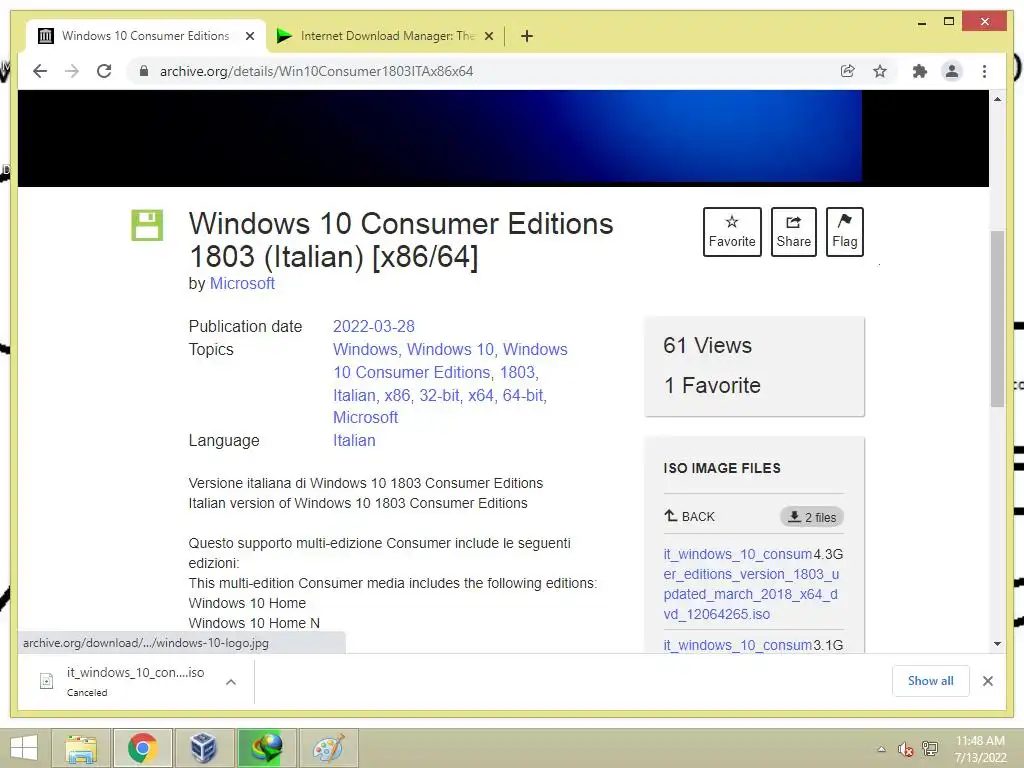Show all downloads
This screenshot has height=768, width=1024.
[x=931, y=681]
